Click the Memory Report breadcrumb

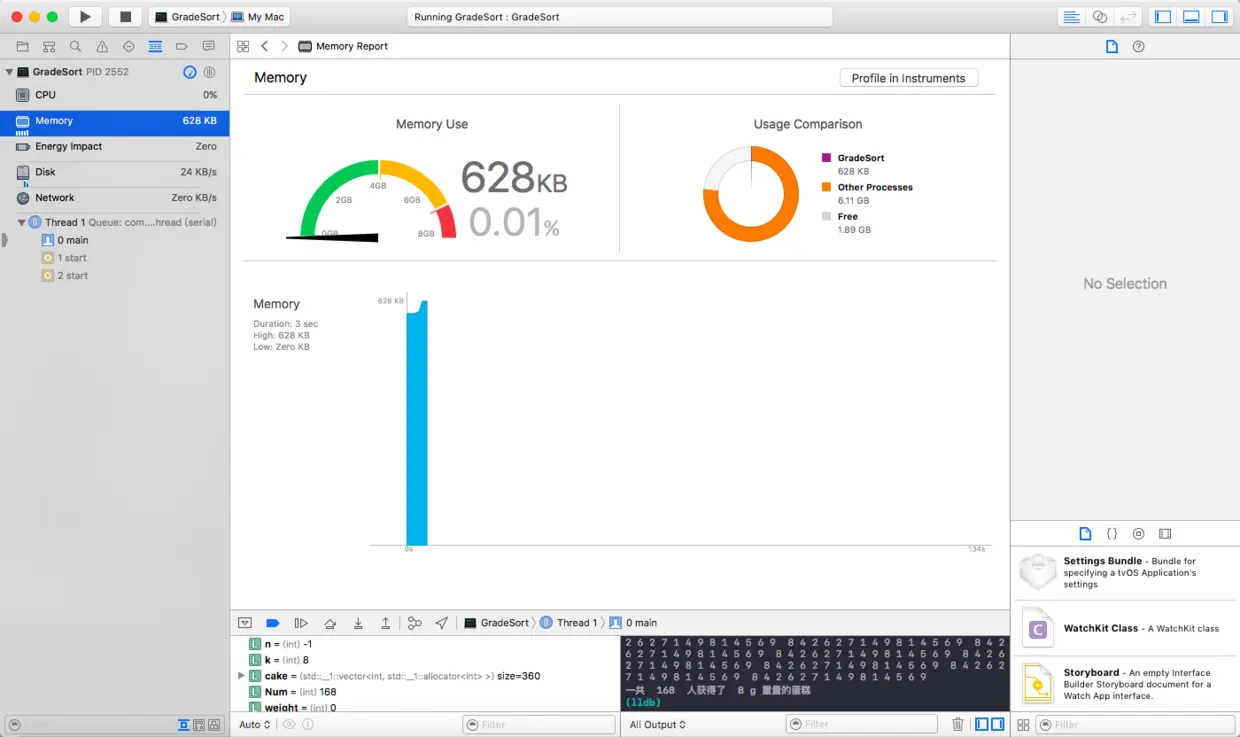point(343,46)
